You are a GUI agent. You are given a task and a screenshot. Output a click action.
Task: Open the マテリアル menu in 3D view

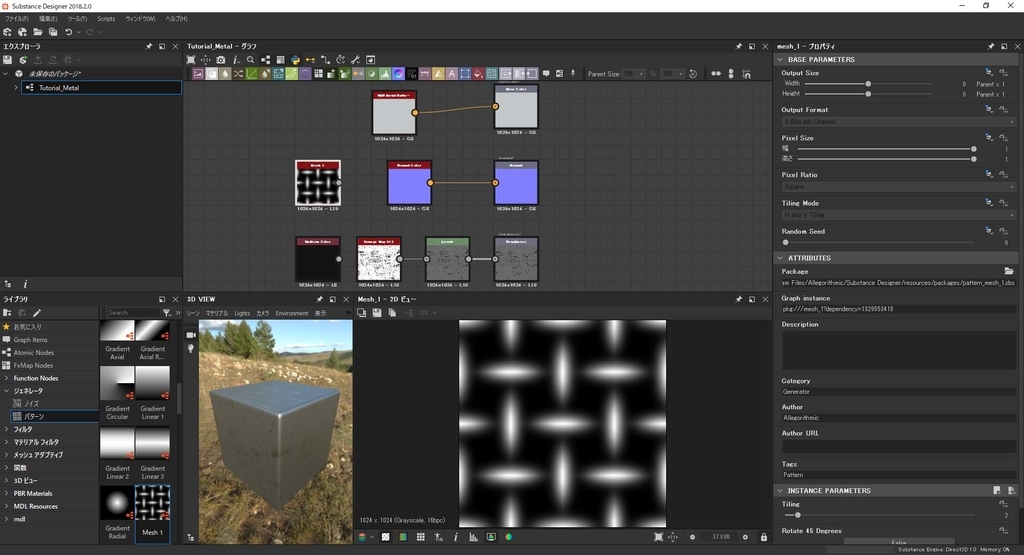[x=217, y=313]
